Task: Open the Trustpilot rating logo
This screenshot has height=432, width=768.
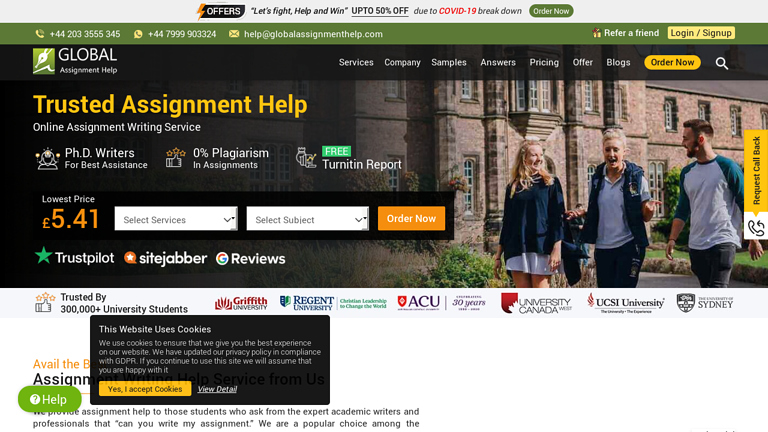Action: coord(75,257)
